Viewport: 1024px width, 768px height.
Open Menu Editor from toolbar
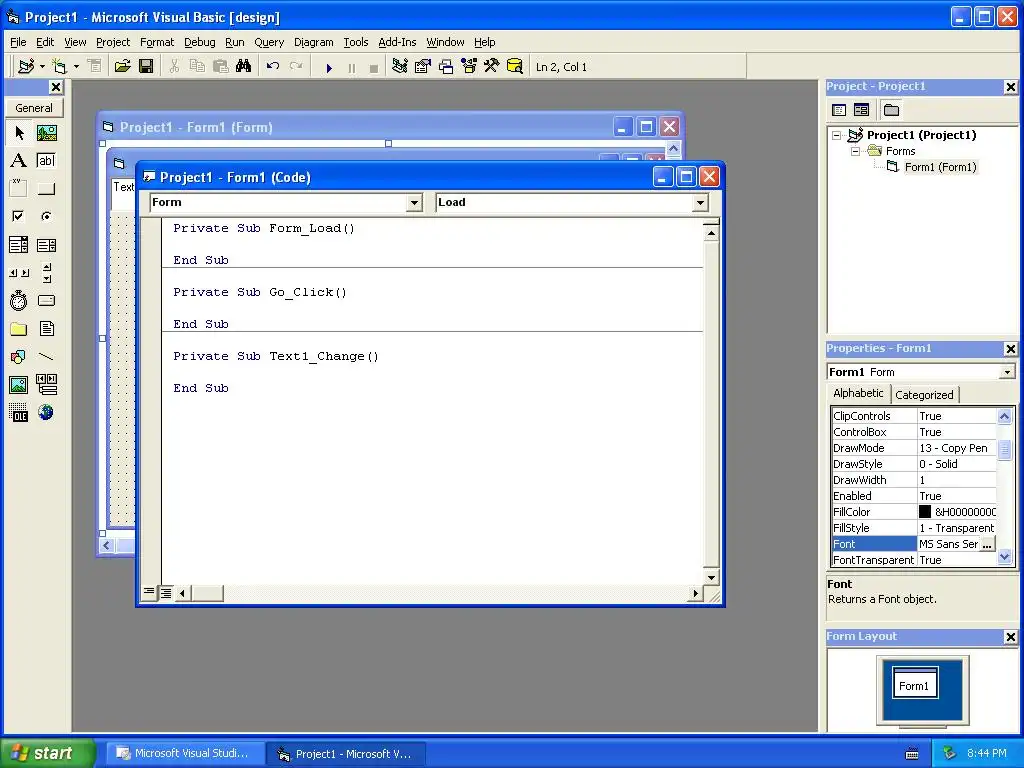(x=95, y=67)
